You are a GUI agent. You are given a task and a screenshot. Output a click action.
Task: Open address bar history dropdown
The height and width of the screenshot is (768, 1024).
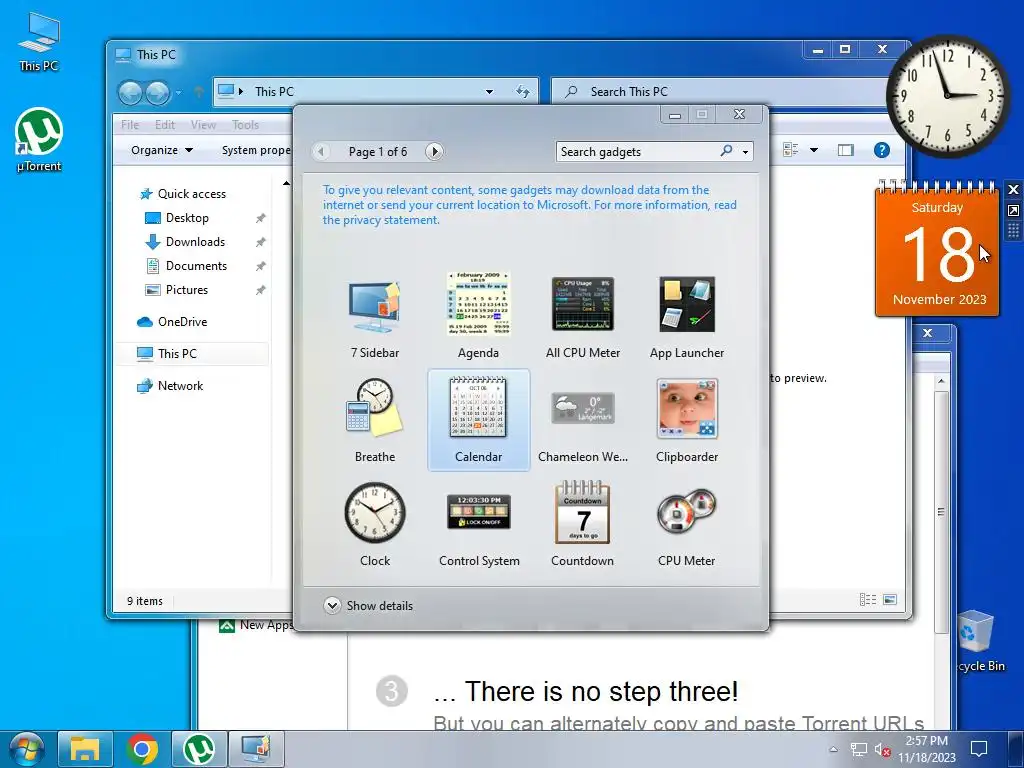pos(489,92)
